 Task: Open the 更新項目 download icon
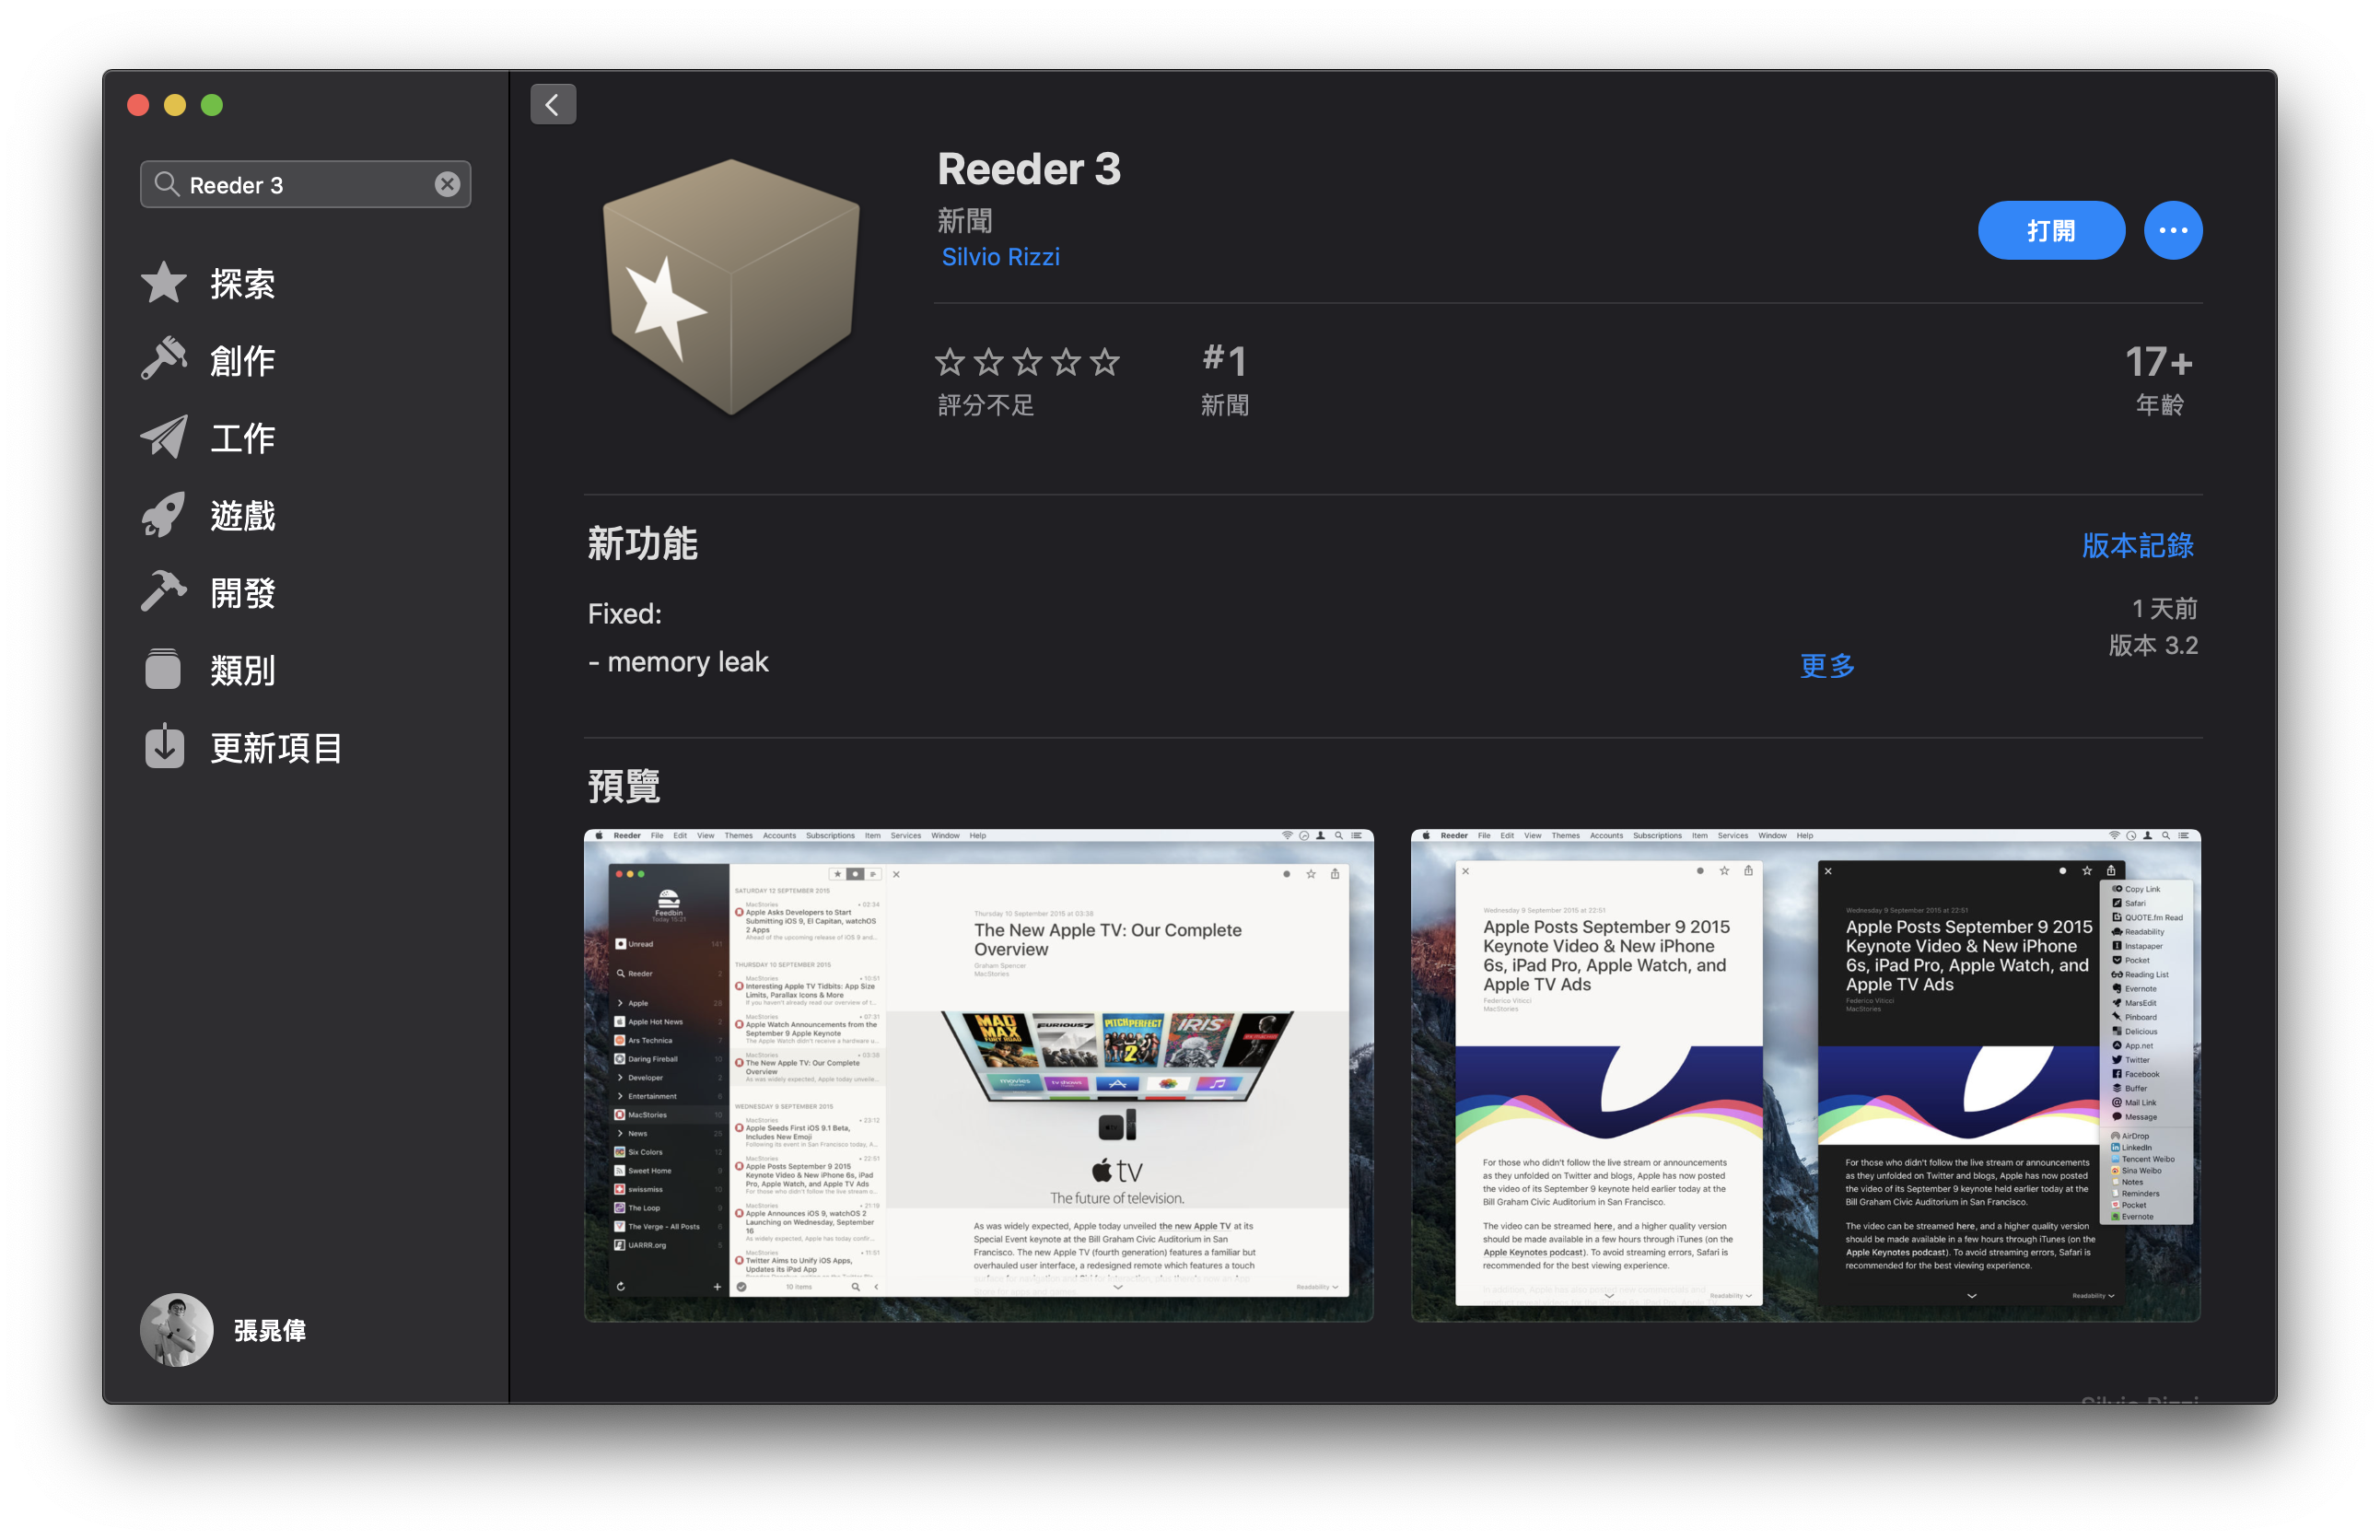(163, 747)
